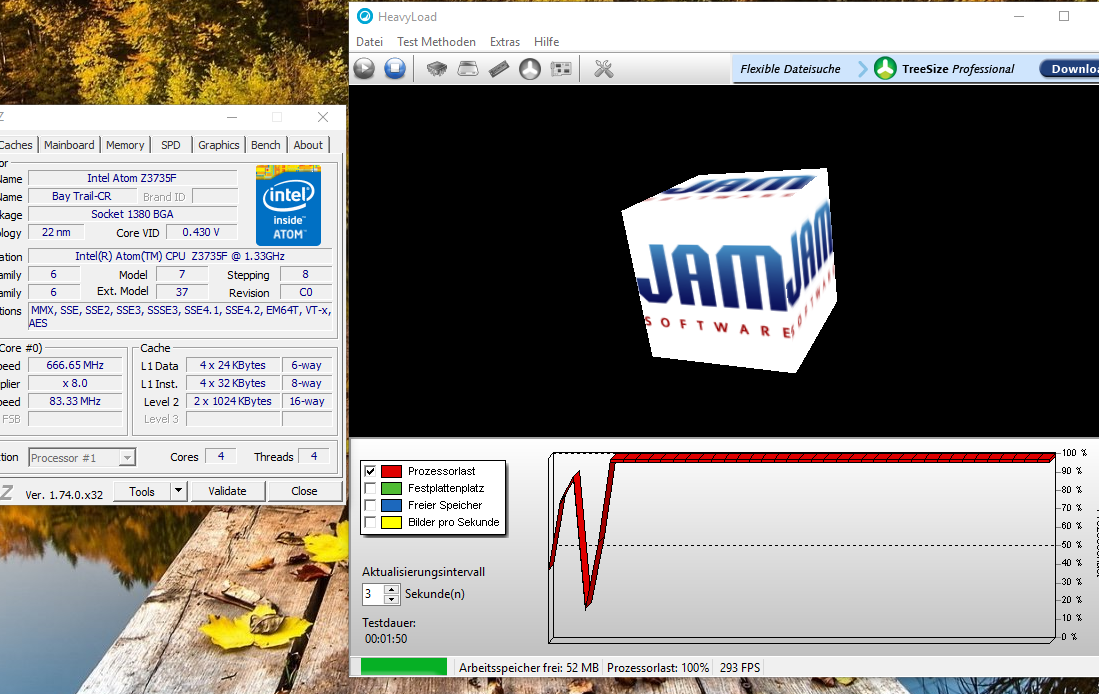Click the Close button in CPU-Z
The width and height of the screenshot is (1099, 694).
[304, 491]
